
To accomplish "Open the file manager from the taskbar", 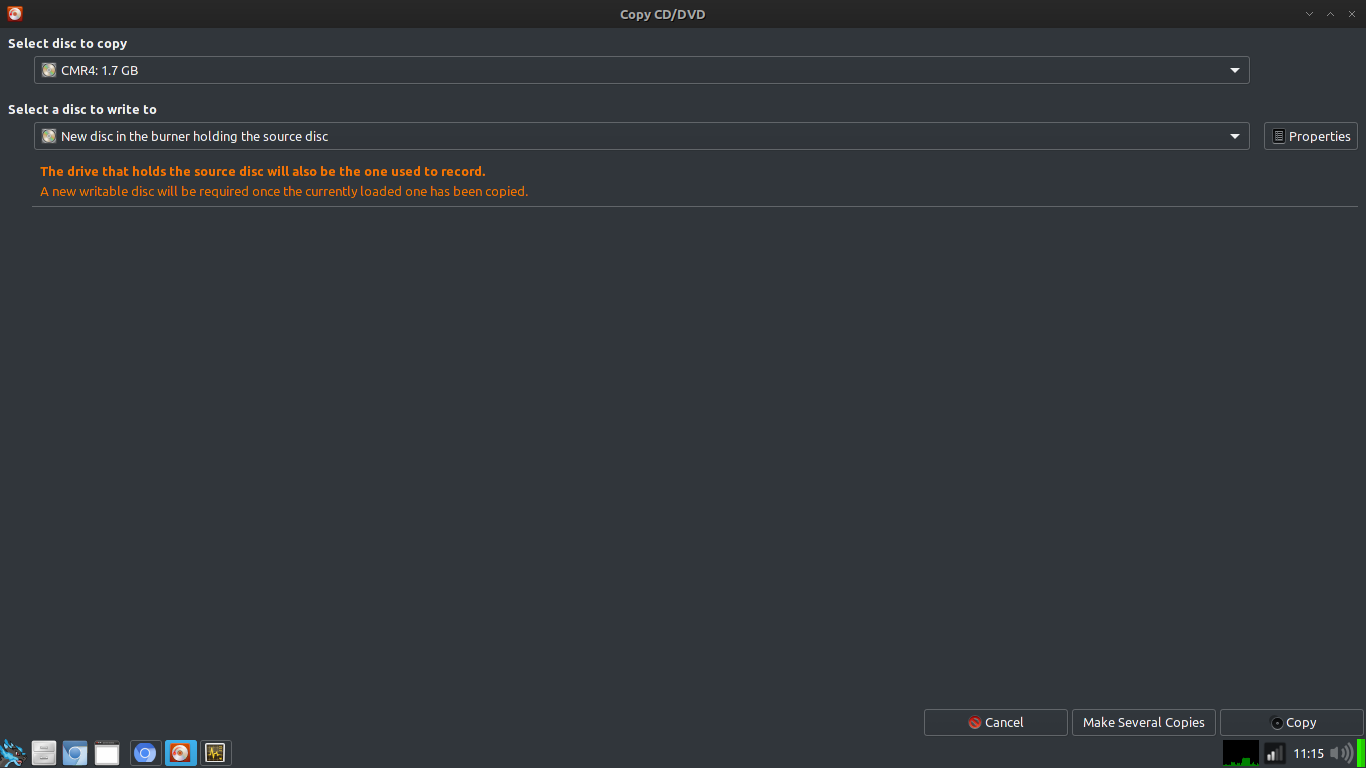I will coord(44,753).
